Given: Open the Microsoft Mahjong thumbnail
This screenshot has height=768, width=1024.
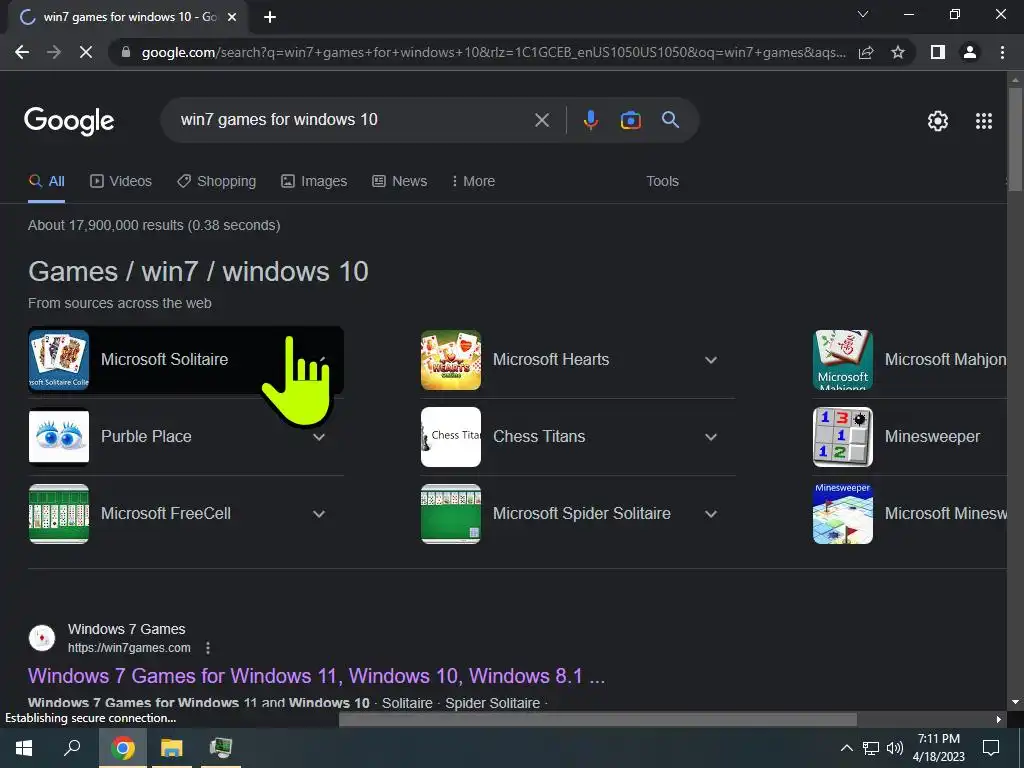Looking at the screenshot, I should pos(842,360).
